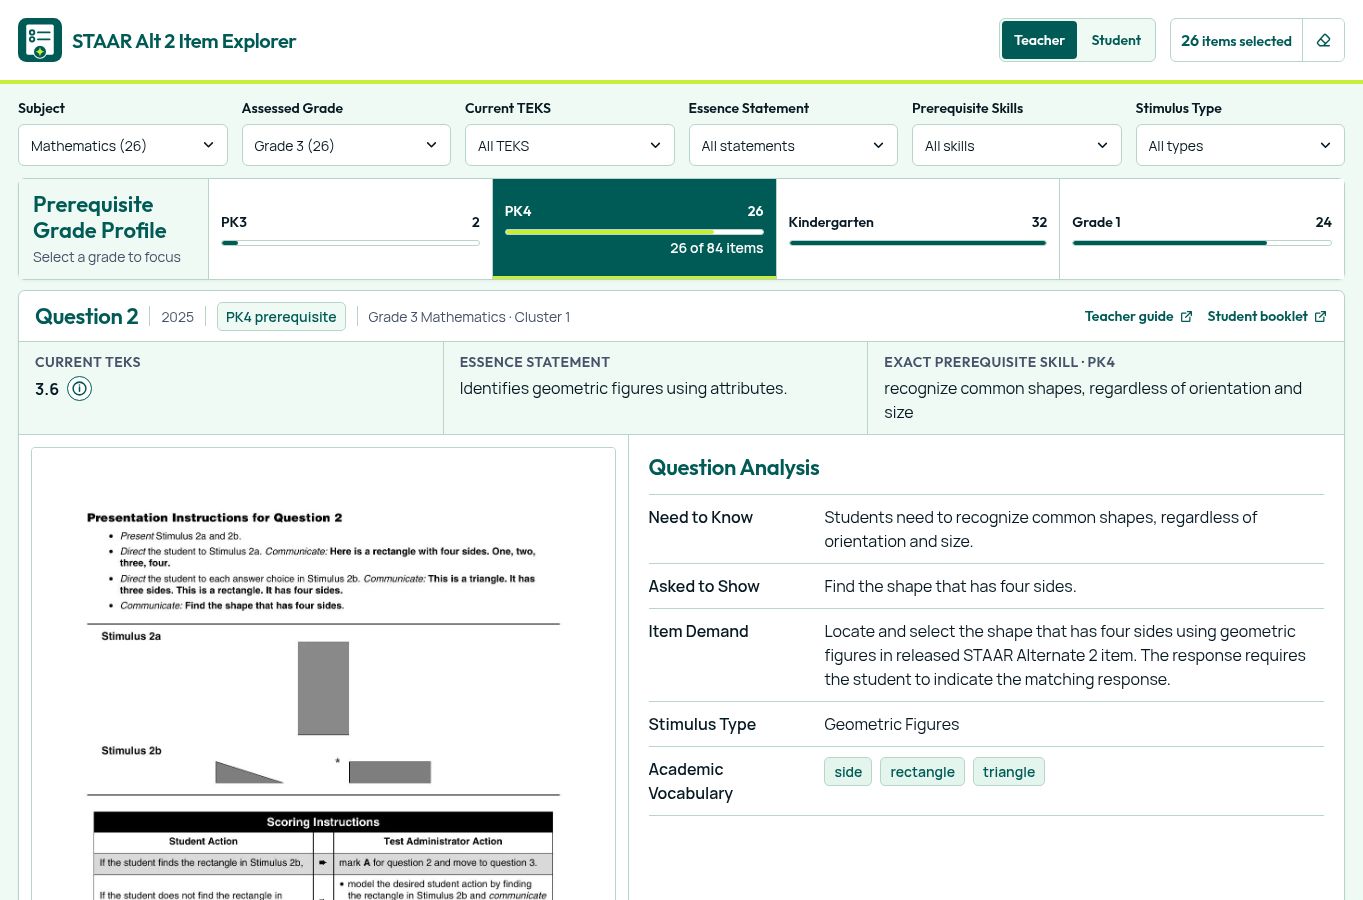Open the Stimulus Type dropdown

pos(1240,145)
